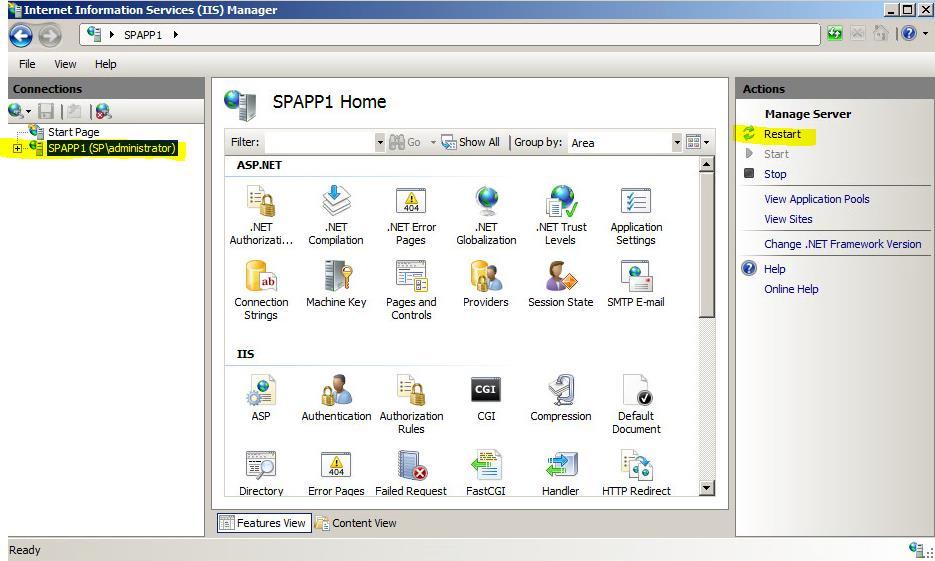Open Failed Request Tracing icon
The height and width of the screenshot is (561, 935).
pyautogui.click(x=411, y=472)
